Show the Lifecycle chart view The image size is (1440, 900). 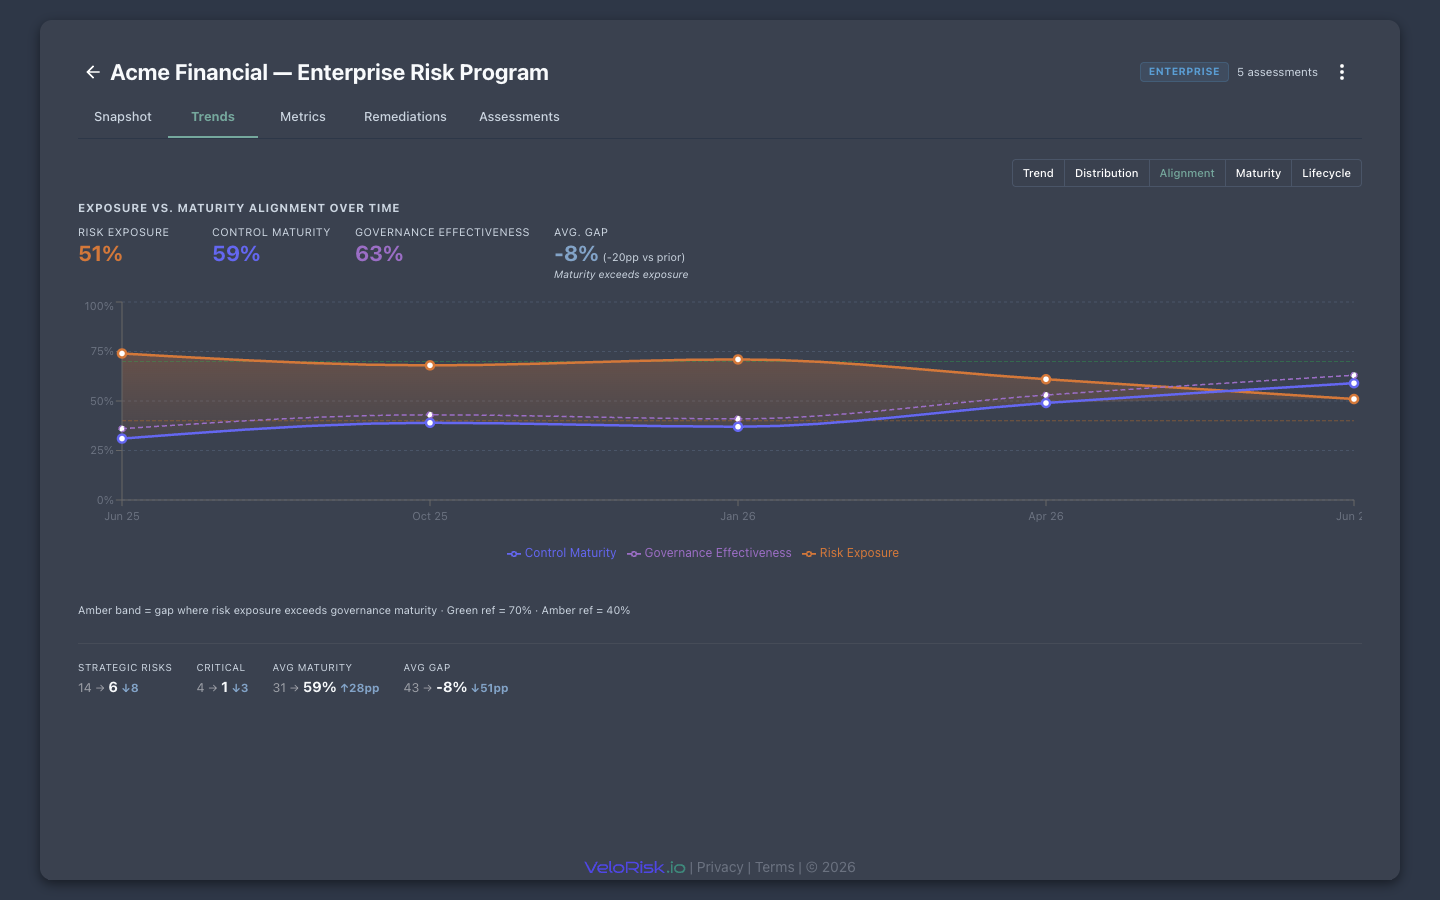coord(1326,173)
